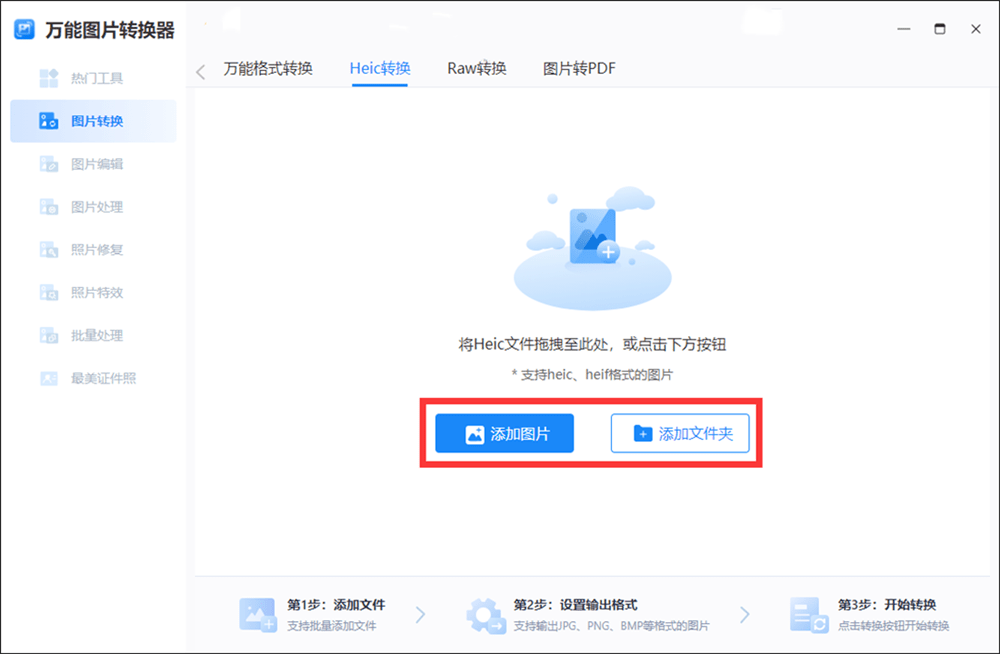This screenshot has height=654, width=1000.
Task: Click the 添加图片 button
Action: coord(504,434)
